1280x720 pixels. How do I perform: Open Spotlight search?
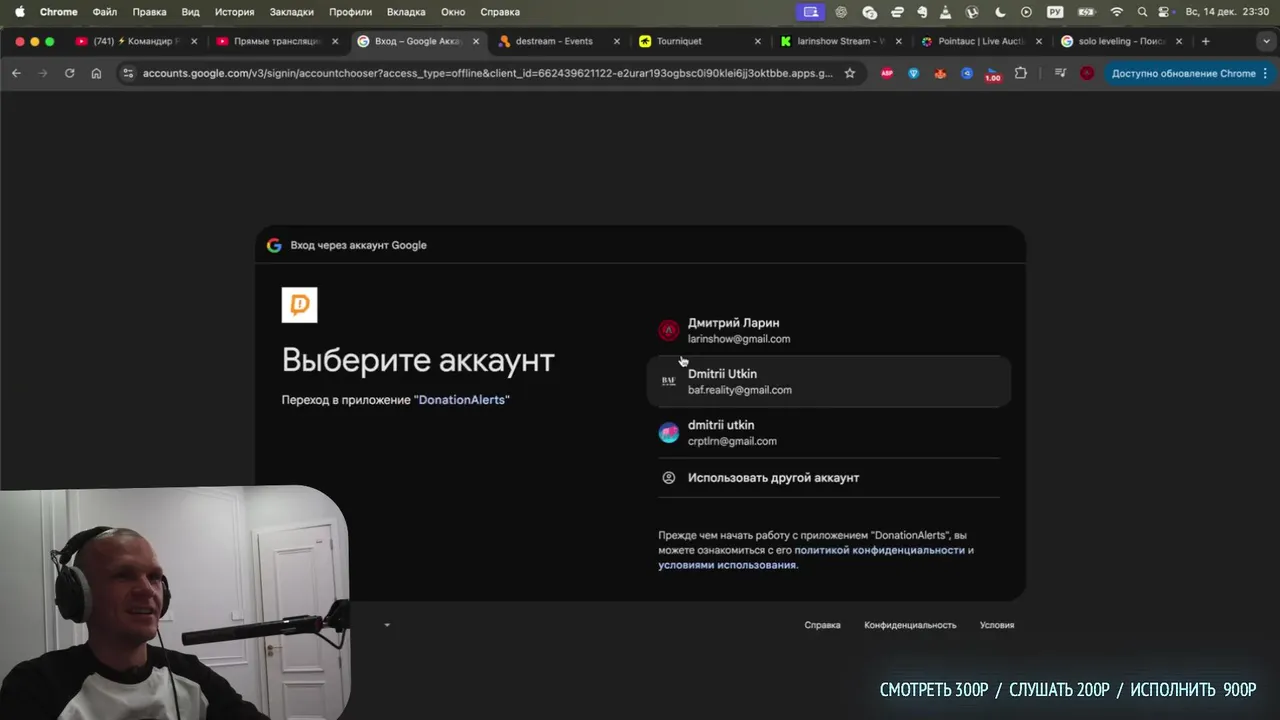click(1142, 12)
